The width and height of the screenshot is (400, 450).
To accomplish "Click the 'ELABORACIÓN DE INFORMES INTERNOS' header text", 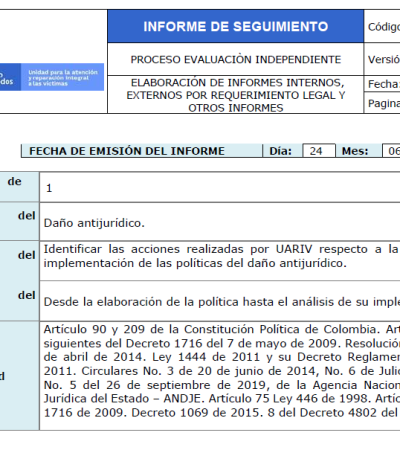I will [x=237, y=82].
